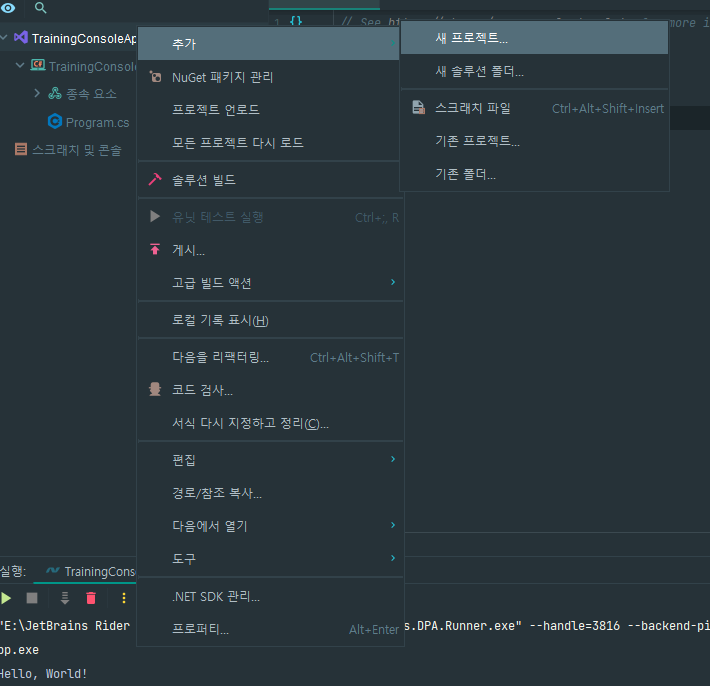Click the scroll-to-end down arrow icon
This screenshot has width=710, height=686.
65,598
